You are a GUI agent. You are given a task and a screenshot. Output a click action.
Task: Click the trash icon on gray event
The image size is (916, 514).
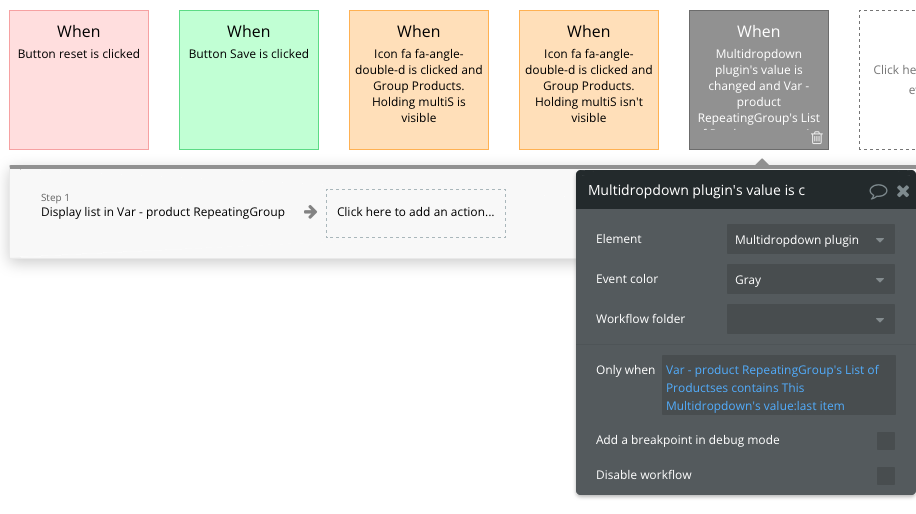(x=817, y=138)
